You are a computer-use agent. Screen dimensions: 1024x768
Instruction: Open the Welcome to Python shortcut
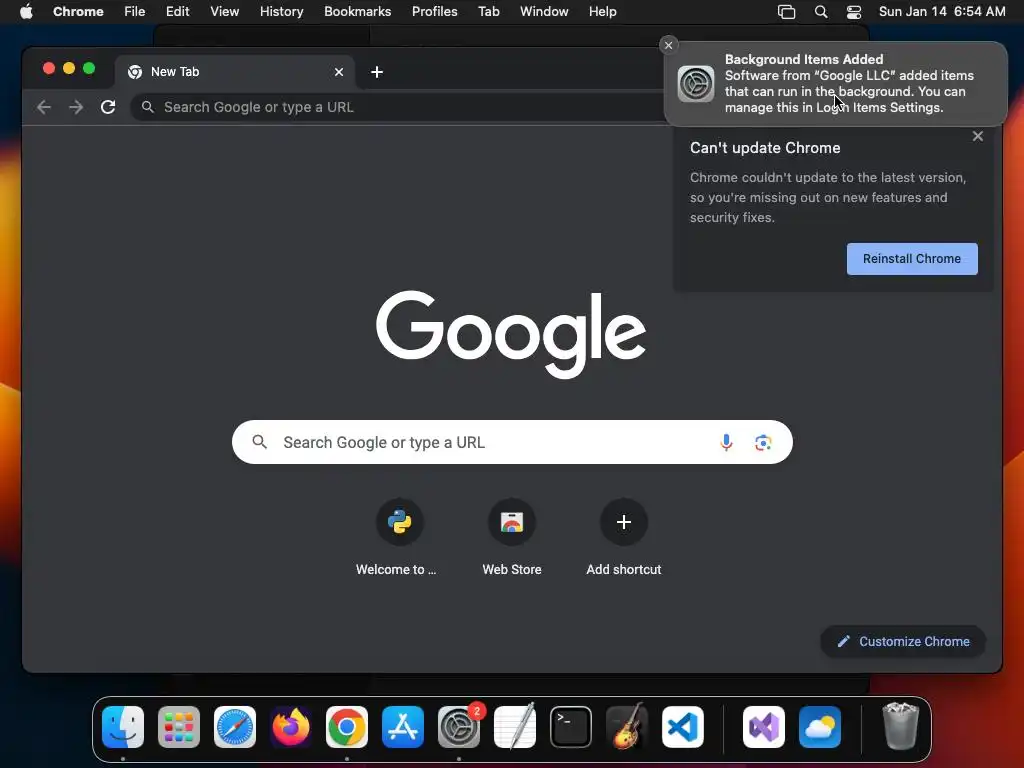pos(399,537)
